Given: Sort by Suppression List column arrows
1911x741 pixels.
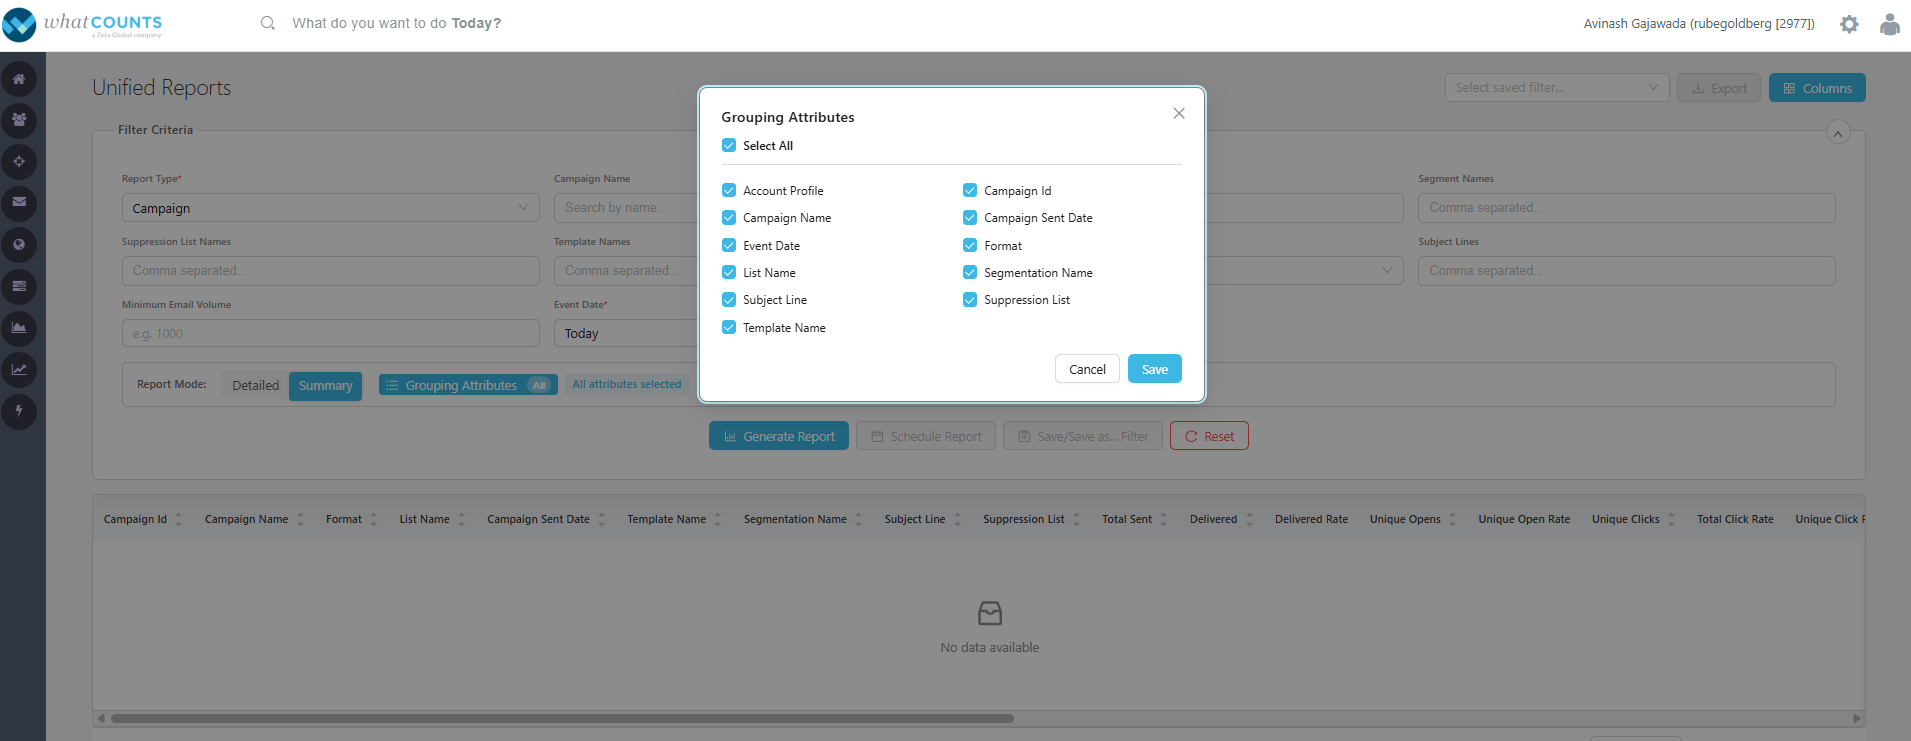Looking at the screenshot, I should coord(1076,519).
